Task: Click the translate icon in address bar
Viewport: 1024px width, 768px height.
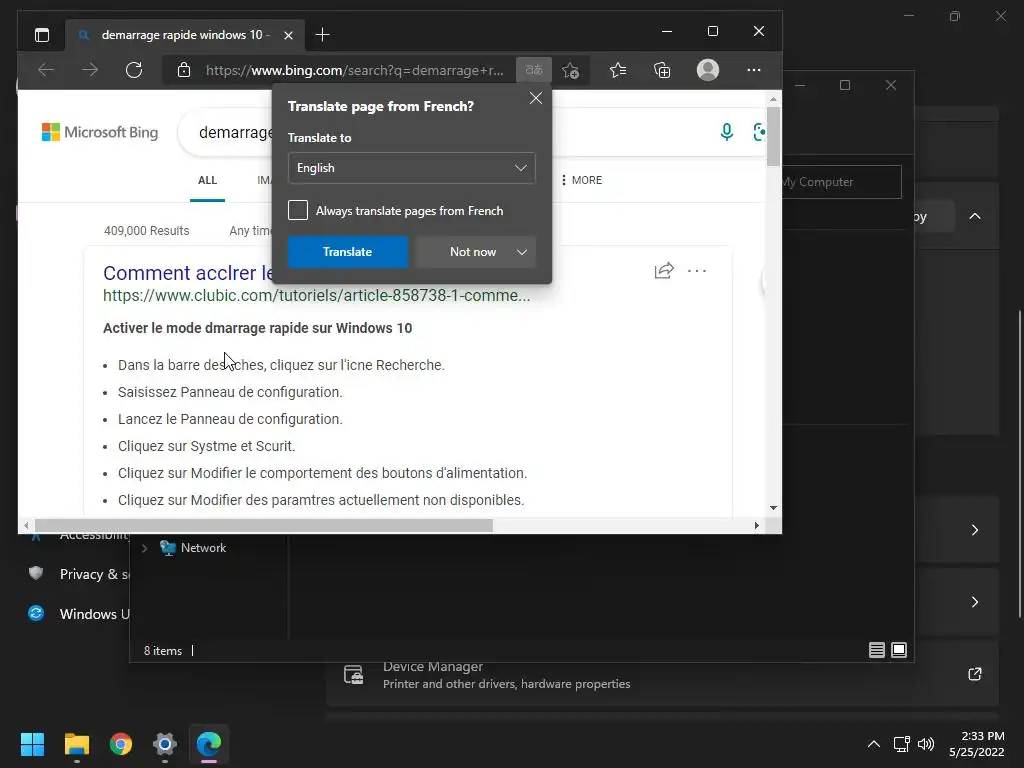Action: pyautogui.click(x=534, y=70)
